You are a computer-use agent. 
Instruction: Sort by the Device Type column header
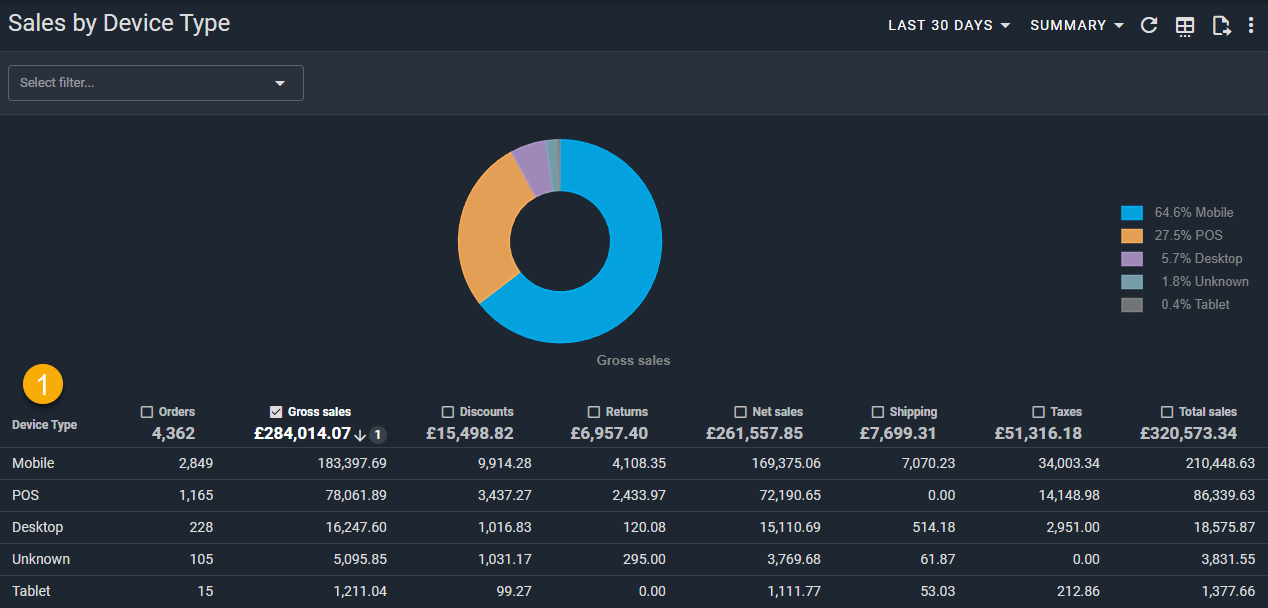point(44,425)
